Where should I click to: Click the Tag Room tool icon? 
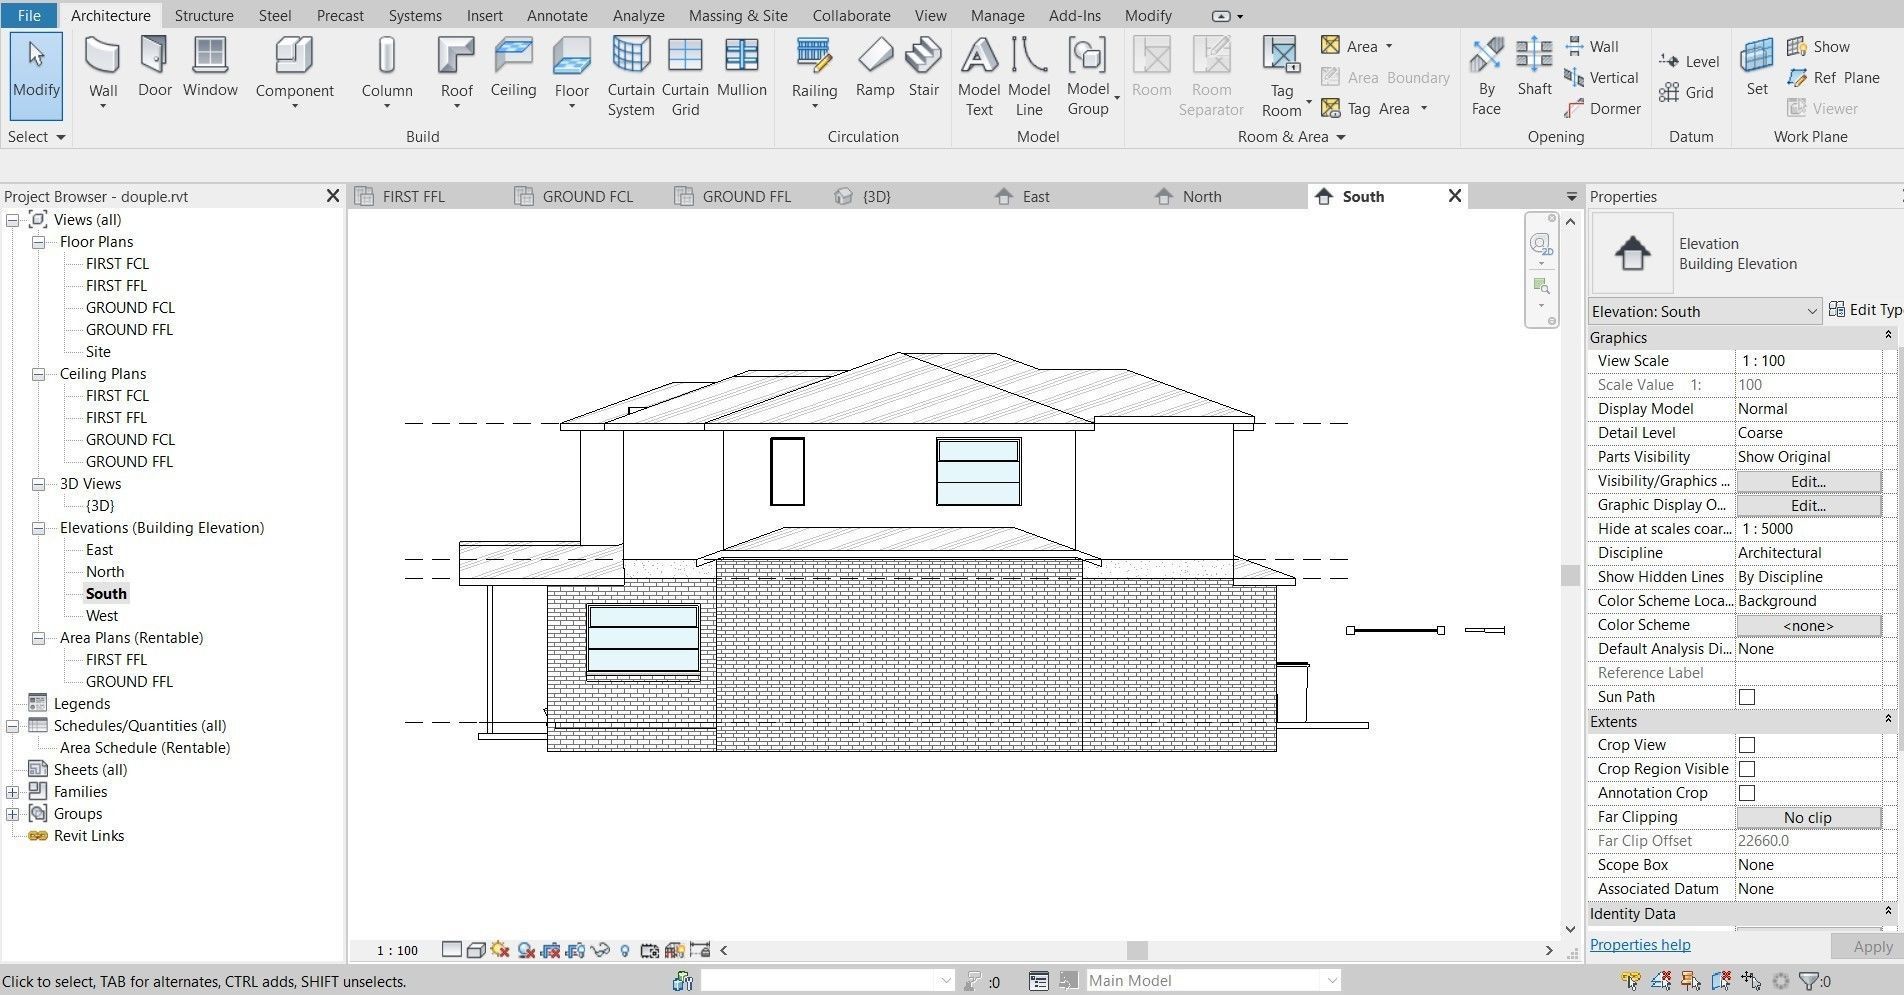coord(1281,54)
